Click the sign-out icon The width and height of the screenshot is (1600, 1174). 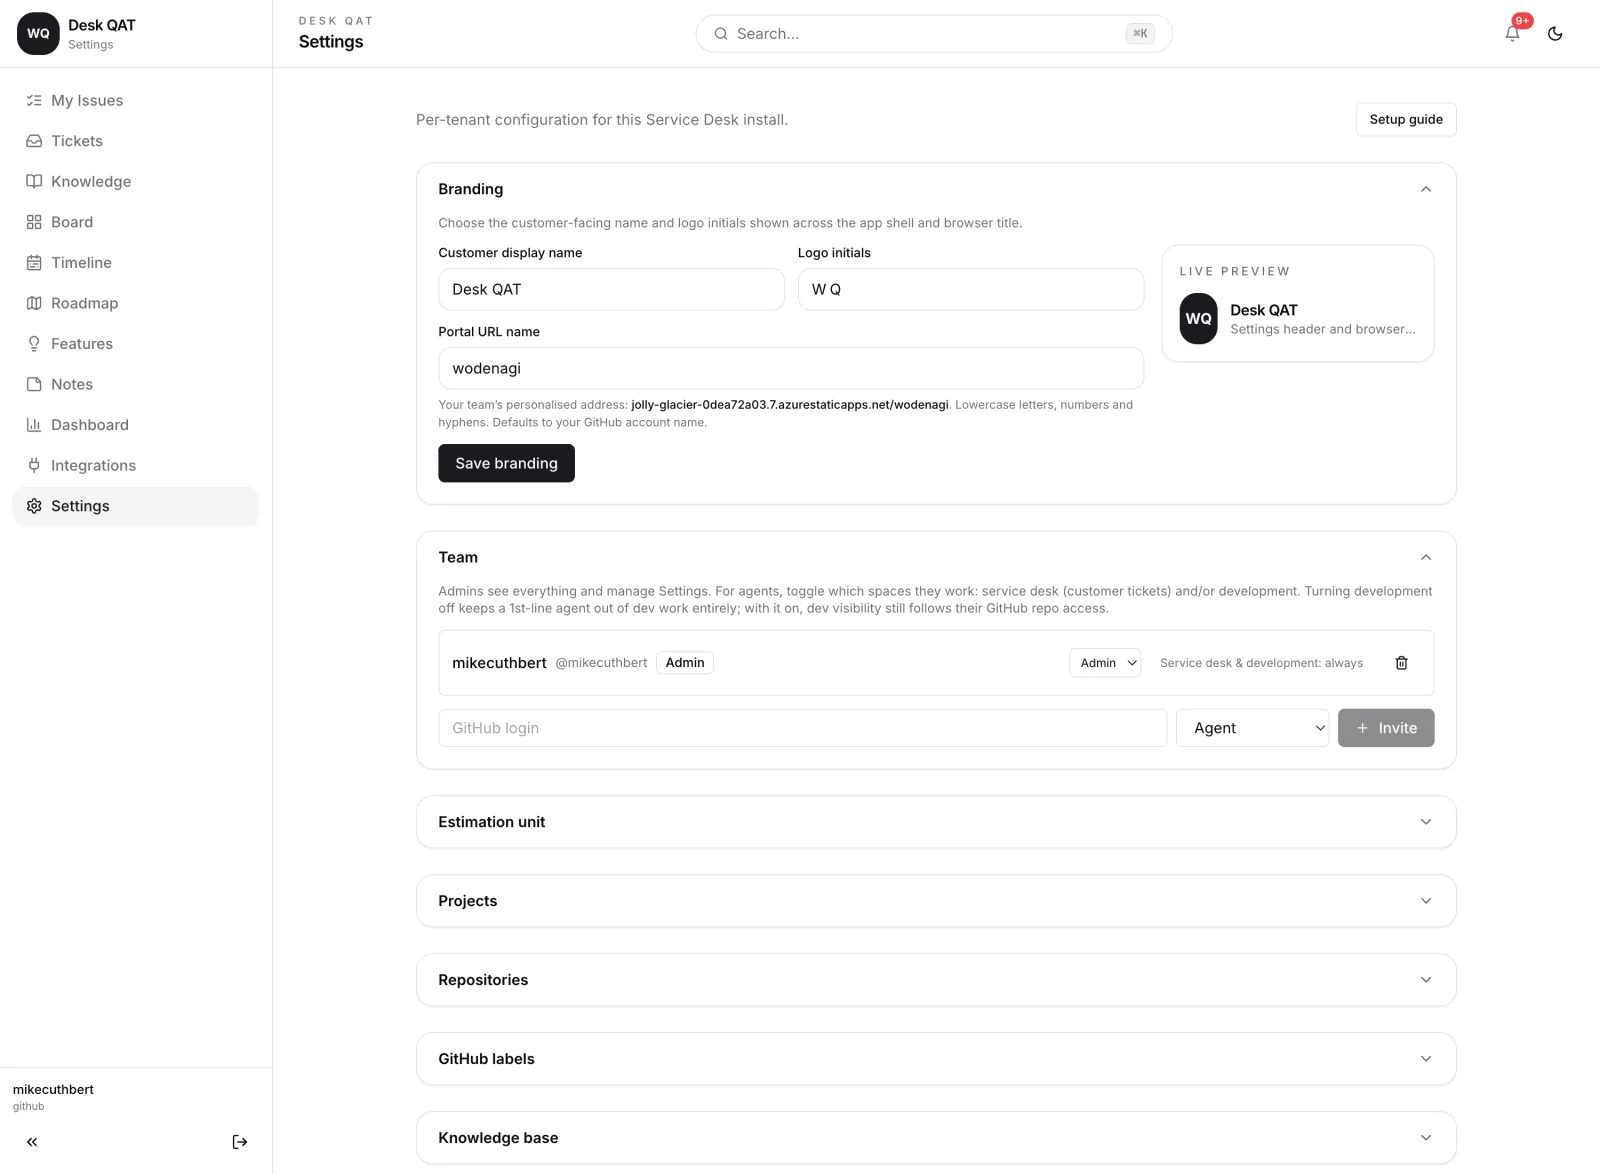pos(240,1141)
